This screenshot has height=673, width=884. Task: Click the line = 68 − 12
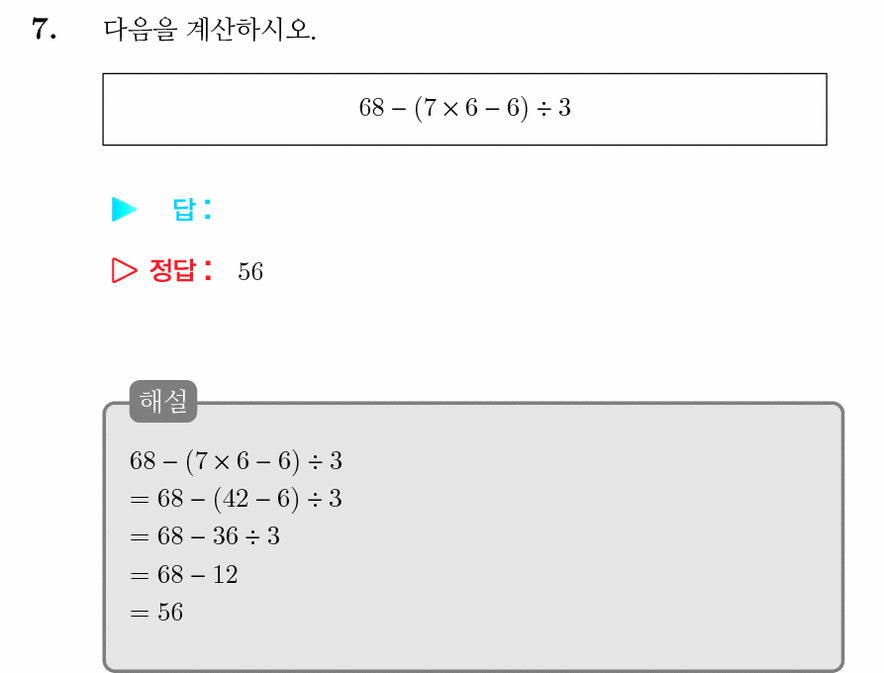[x=184, y=575]
